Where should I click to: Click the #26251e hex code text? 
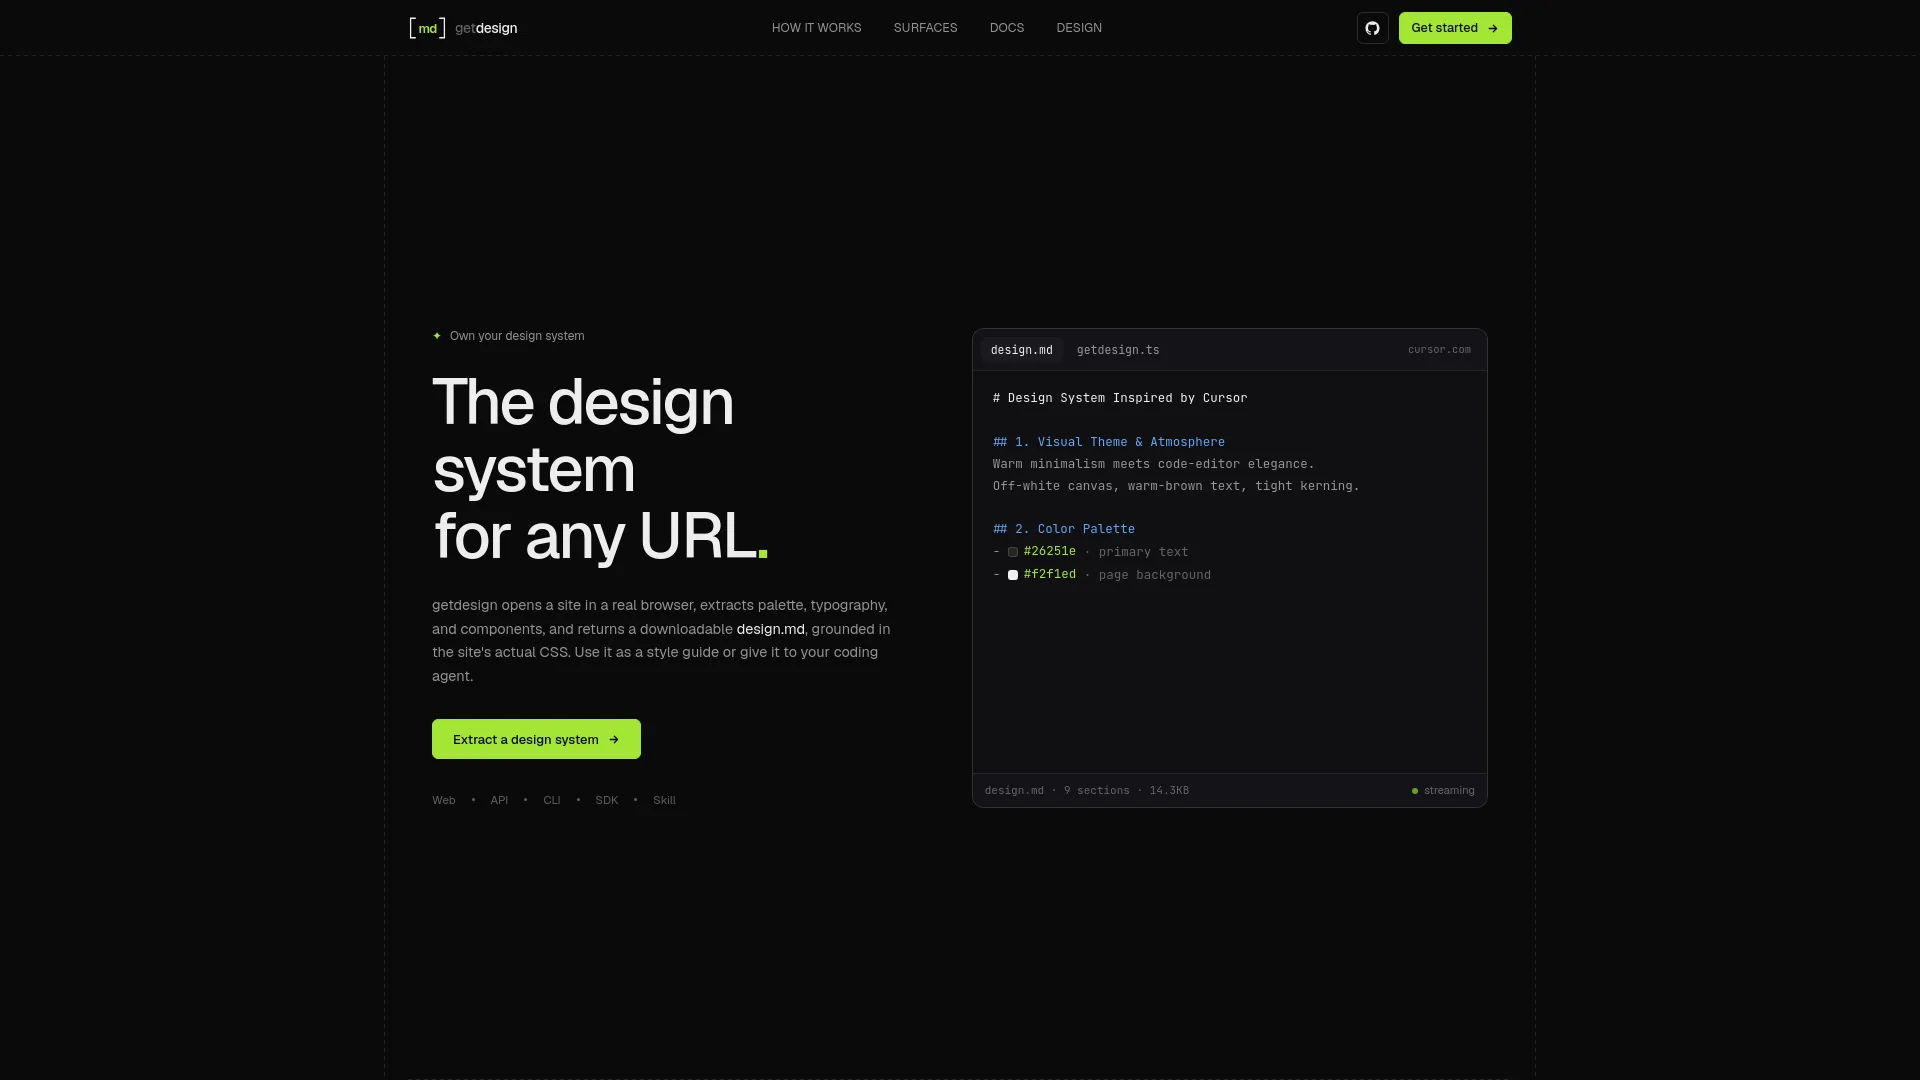pyautogui.click(x=1050, y=552)
